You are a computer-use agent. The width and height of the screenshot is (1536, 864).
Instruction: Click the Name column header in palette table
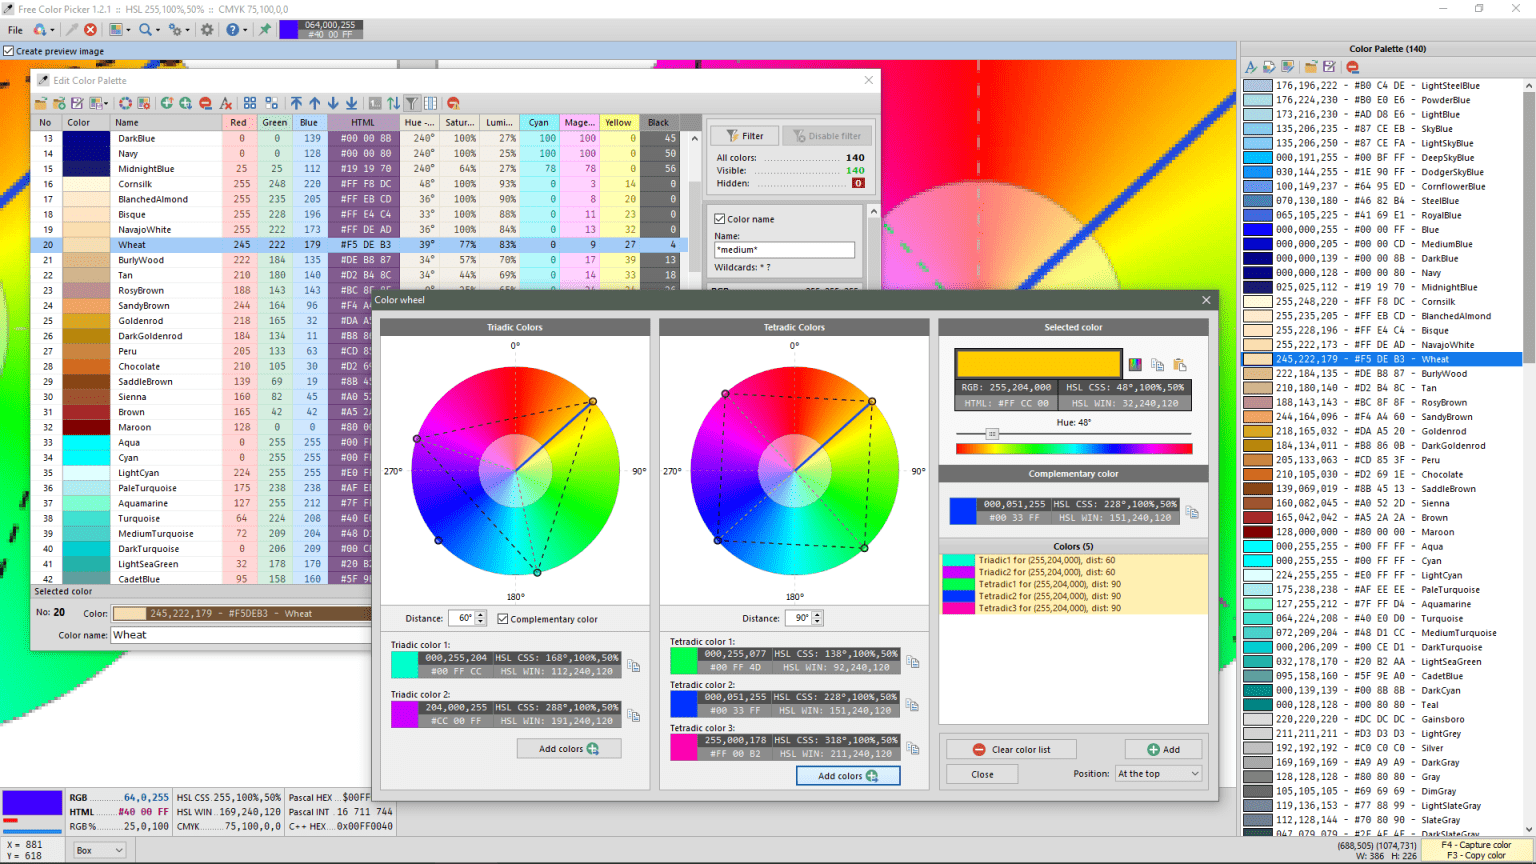166,123
